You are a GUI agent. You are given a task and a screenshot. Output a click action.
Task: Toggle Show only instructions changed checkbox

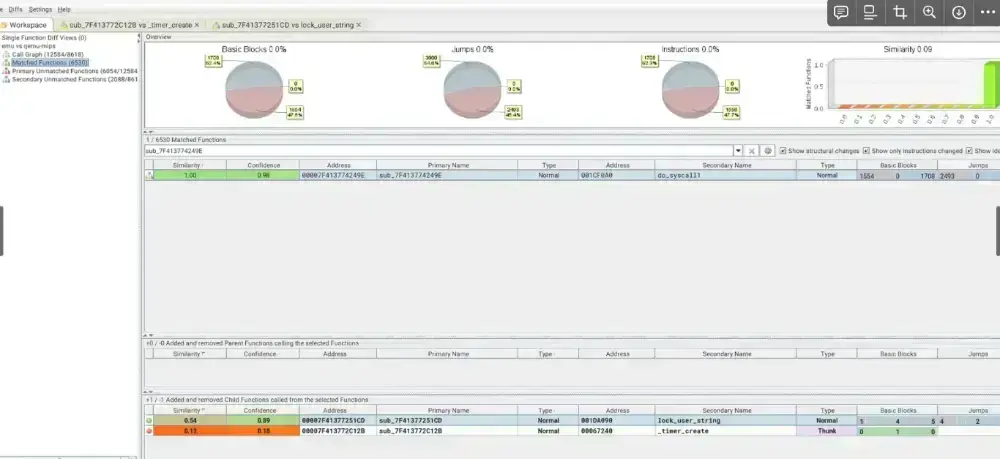point(866,150)
